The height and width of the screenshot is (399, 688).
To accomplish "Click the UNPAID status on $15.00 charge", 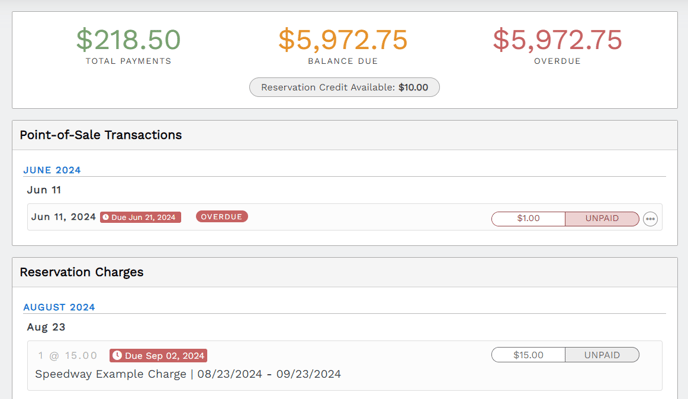I will (x=602, y=355).
